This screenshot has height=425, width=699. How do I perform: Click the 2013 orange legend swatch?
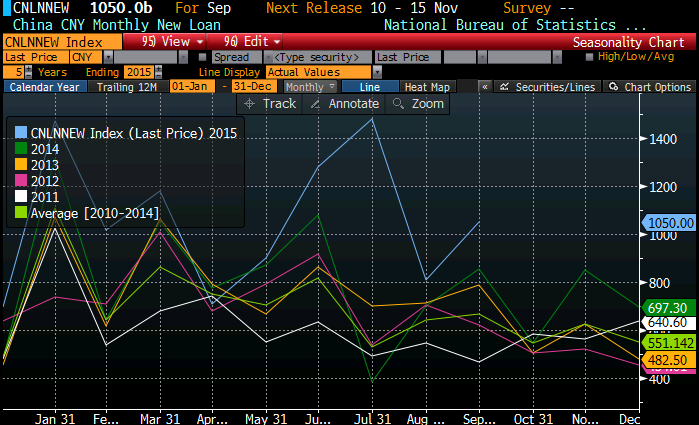click(20, 166)
